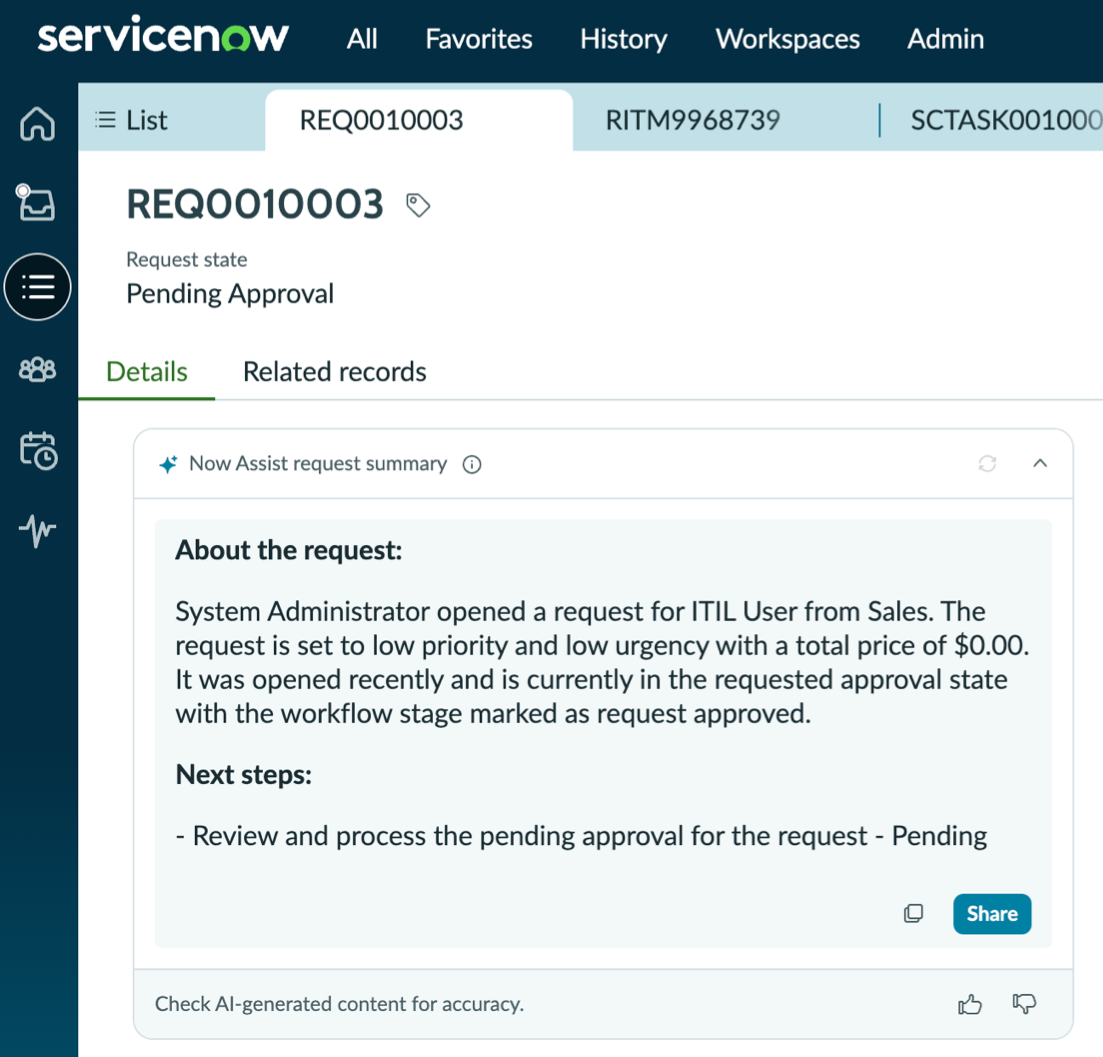1103x1057 pixels.
Task: Show Now Assist summary info tooltip
Action: click(471, 464)
